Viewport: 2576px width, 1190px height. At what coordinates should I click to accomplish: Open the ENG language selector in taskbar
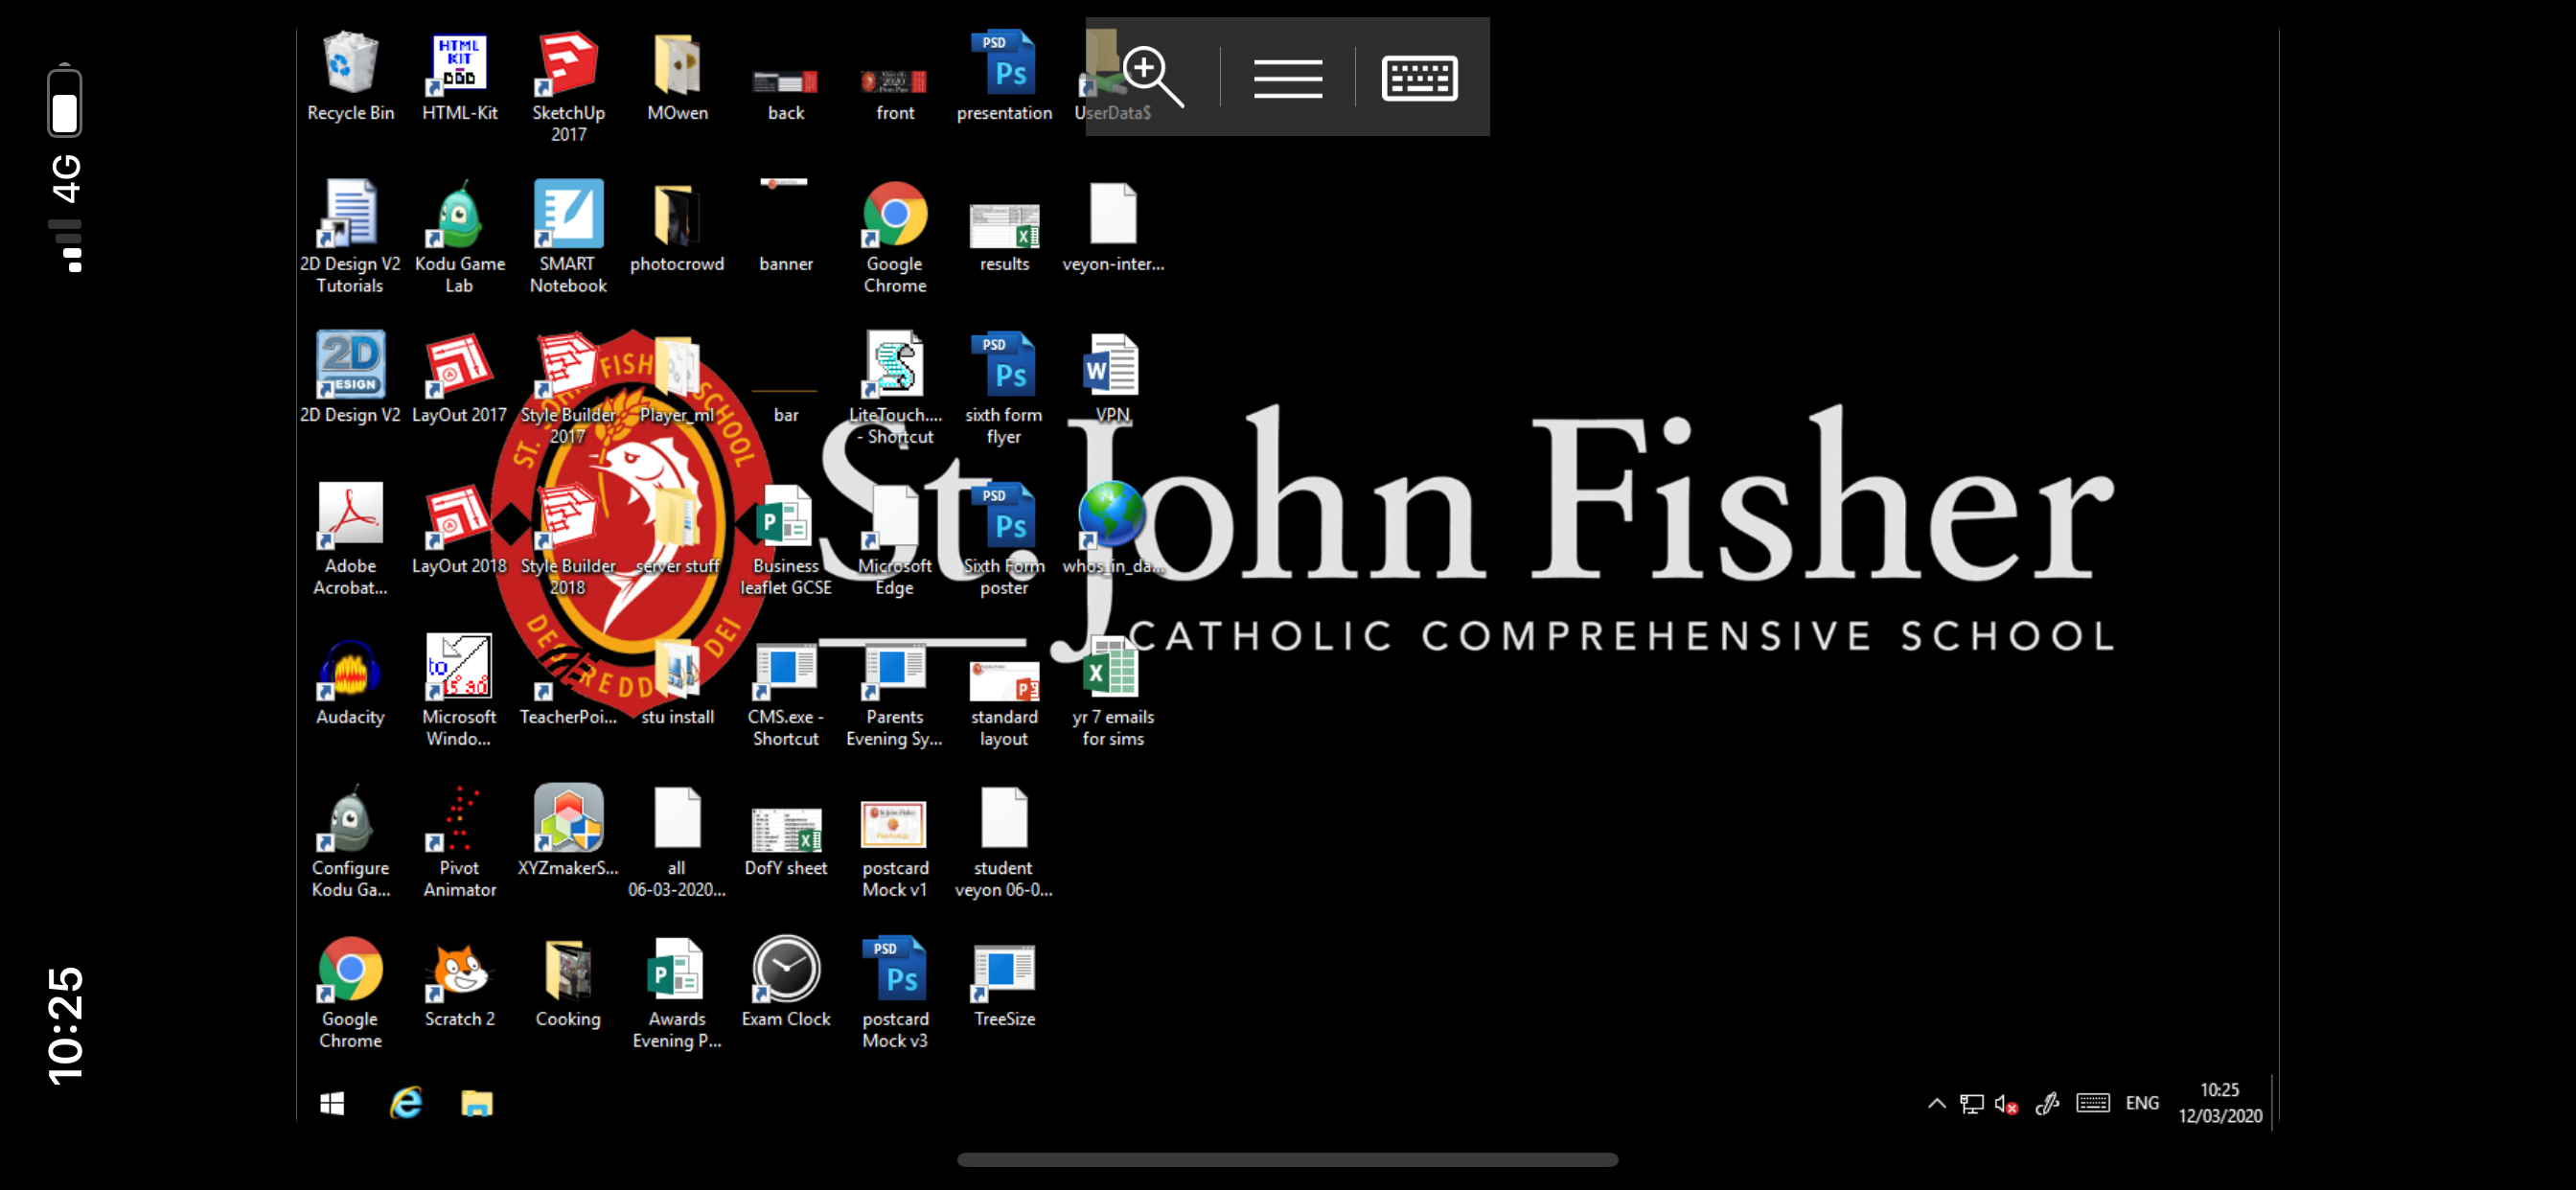tap(2141, 1103)
